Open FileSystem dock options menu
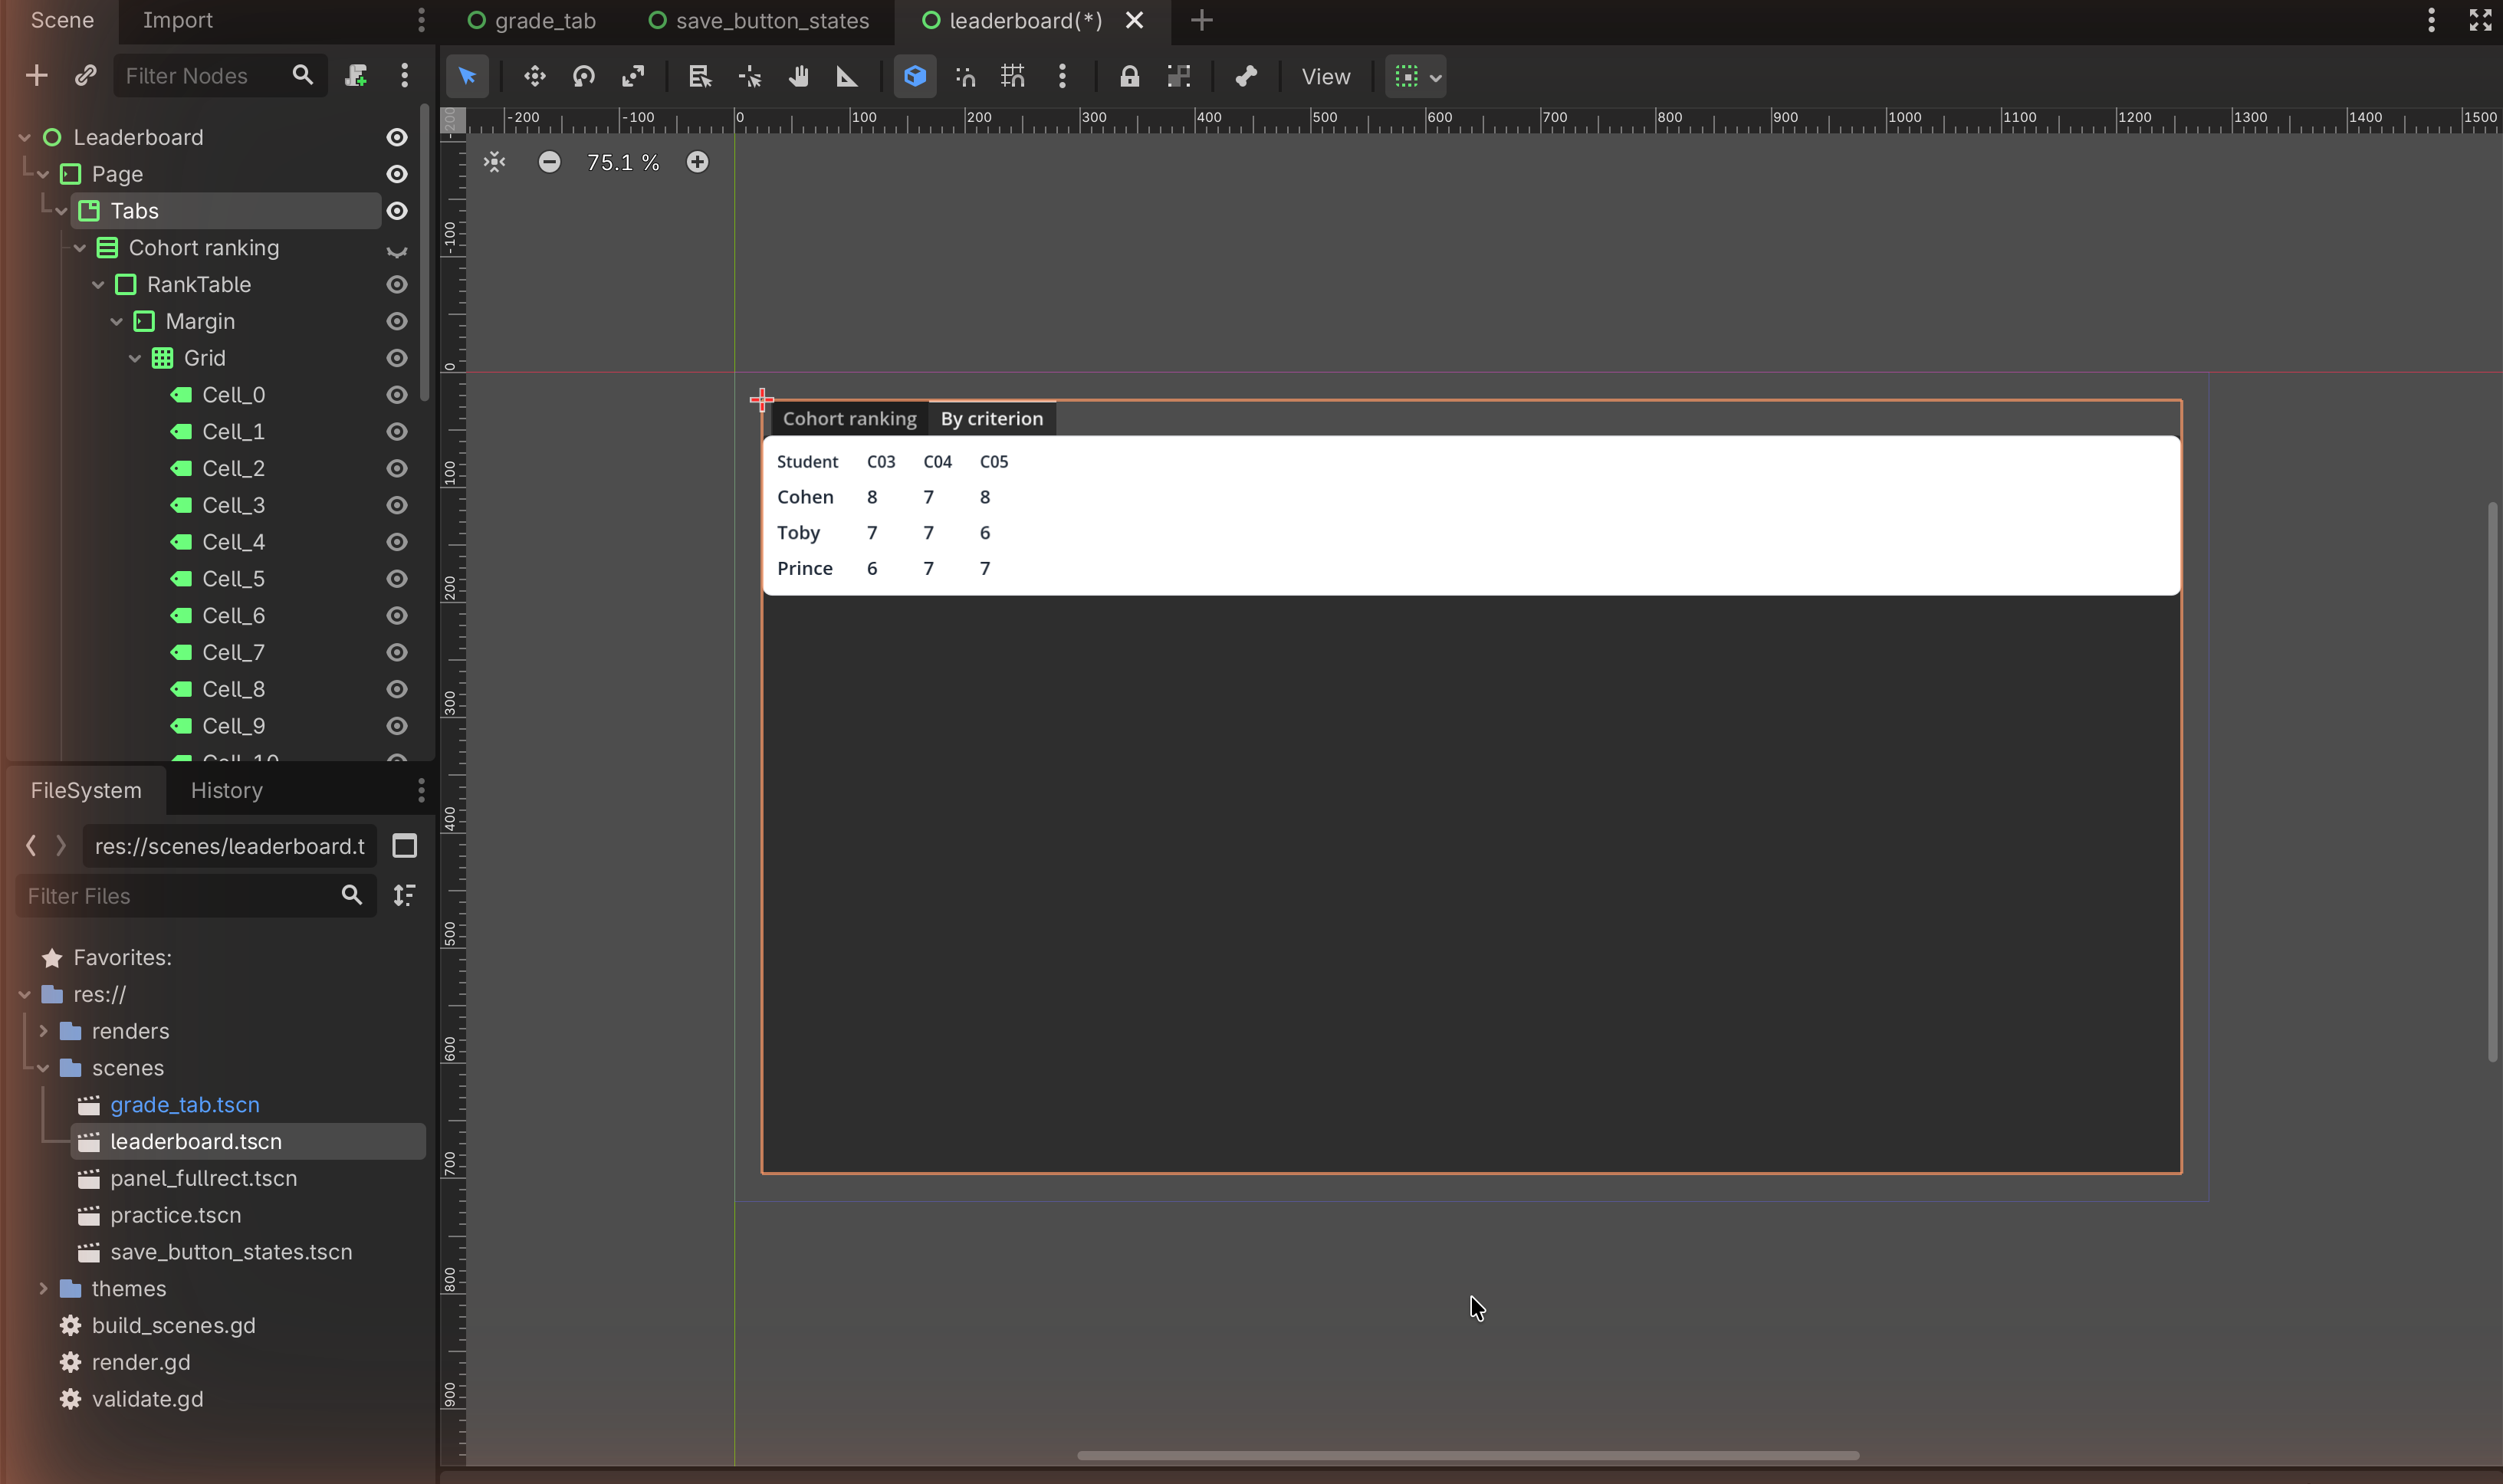This screenshot has width=2503, height=1484. point(421,790)
